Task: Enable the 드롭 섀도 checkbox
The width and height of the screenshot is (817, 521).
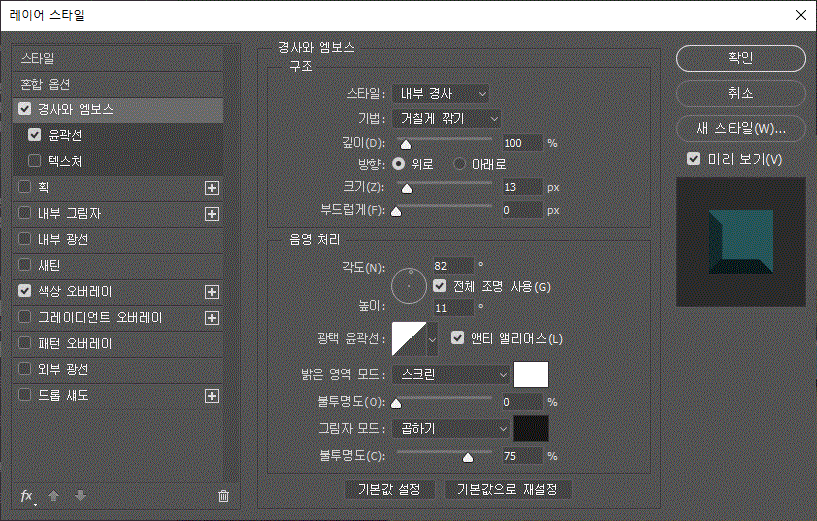Action: (24, 394)
